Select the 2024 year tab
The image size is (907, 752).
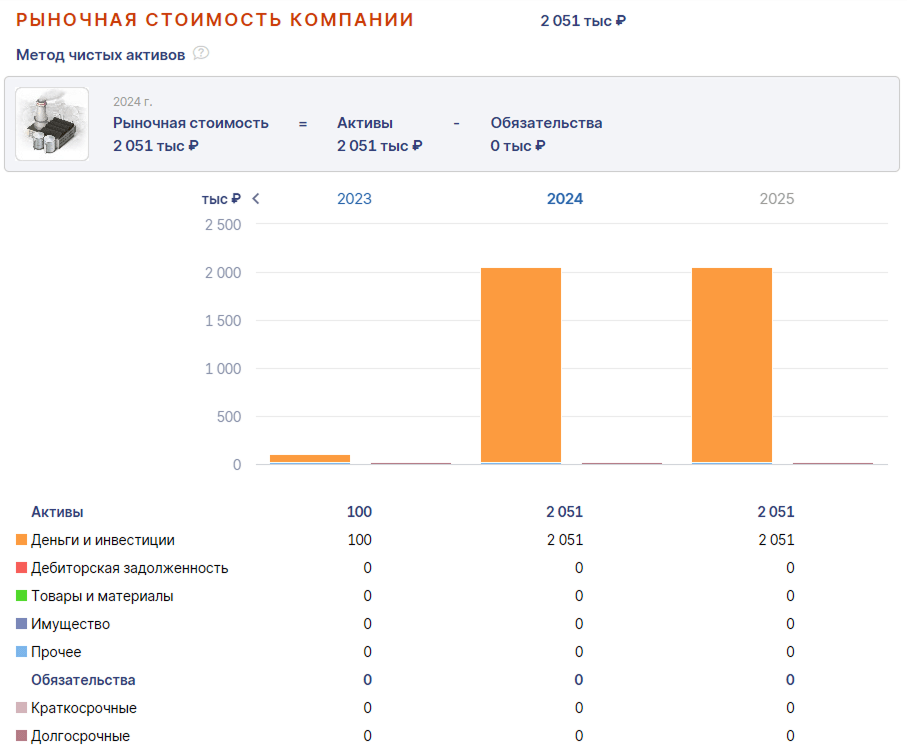(x=565, y=199)
